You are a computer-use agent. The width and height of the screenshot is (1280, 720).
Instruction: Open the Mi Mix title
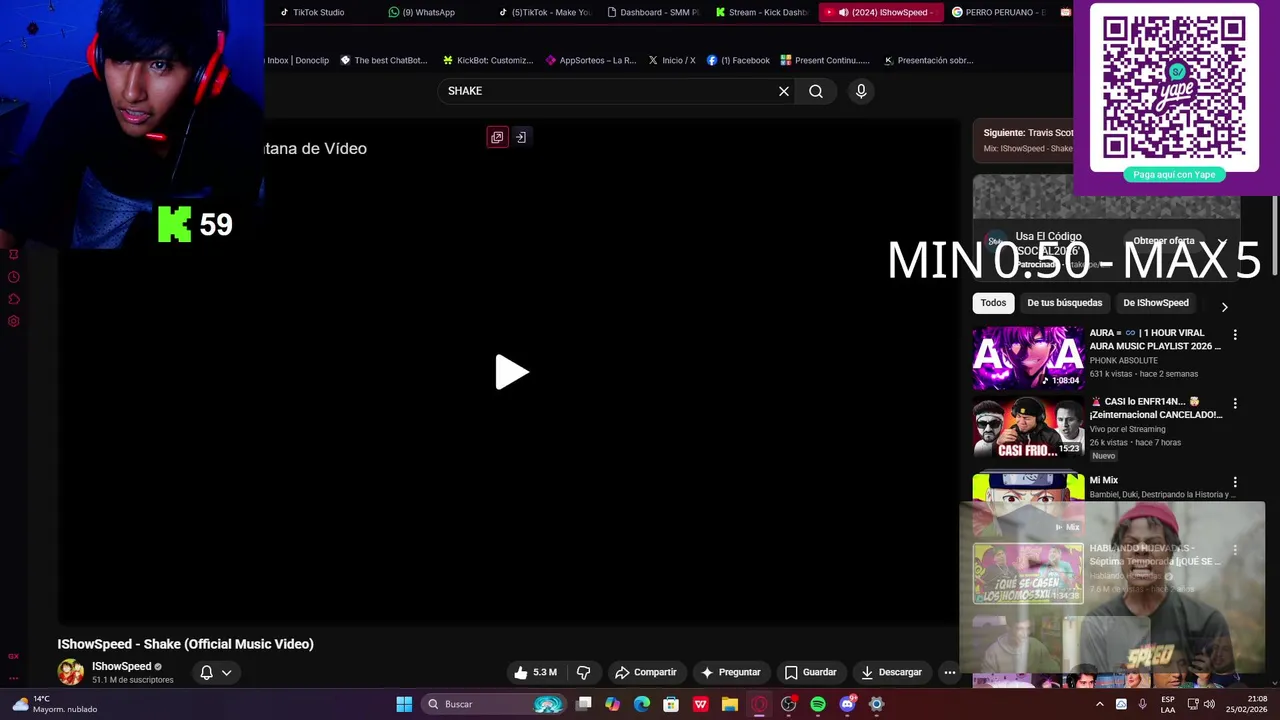tap(1104, 481)
